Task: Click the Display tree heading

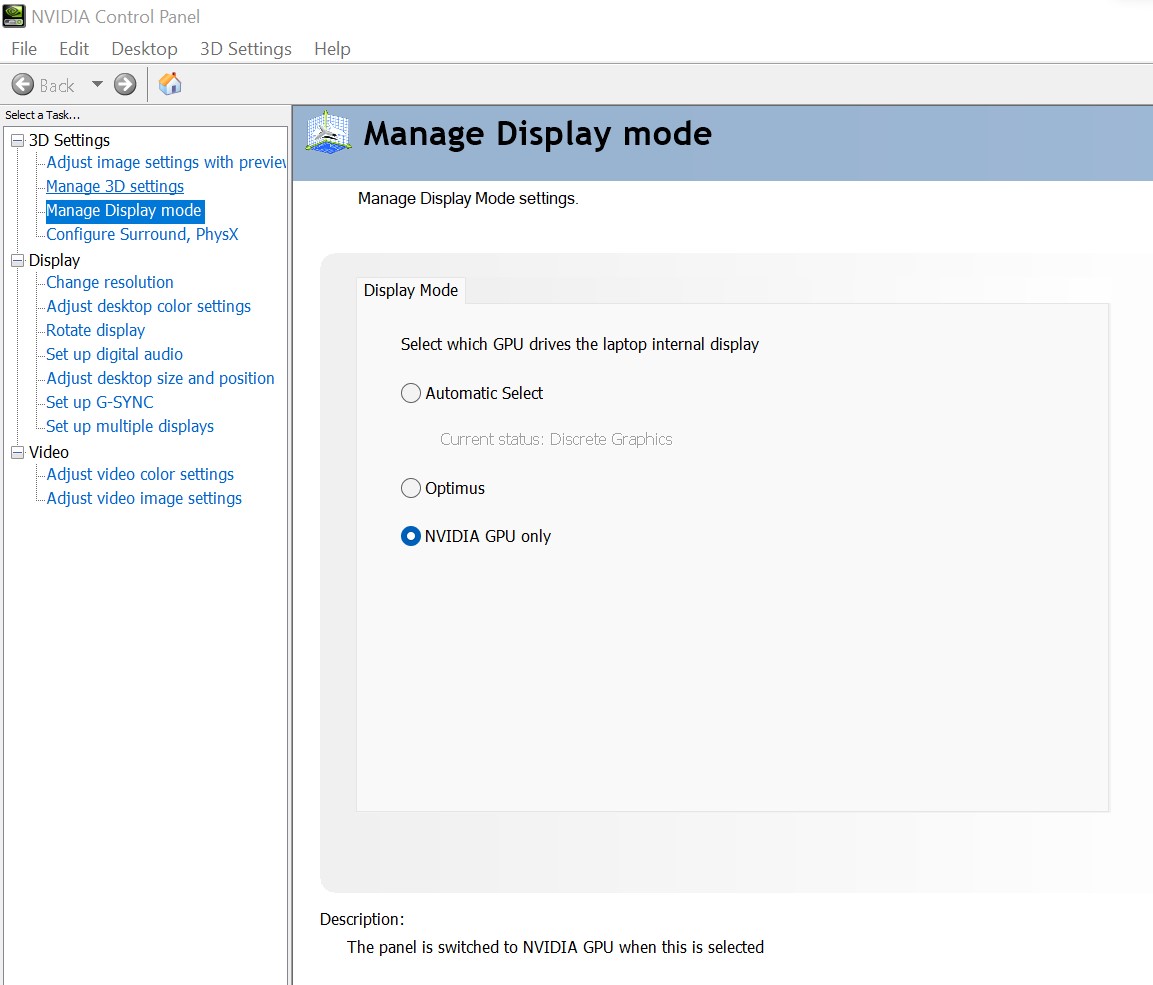Action: [x=54, y=261]
